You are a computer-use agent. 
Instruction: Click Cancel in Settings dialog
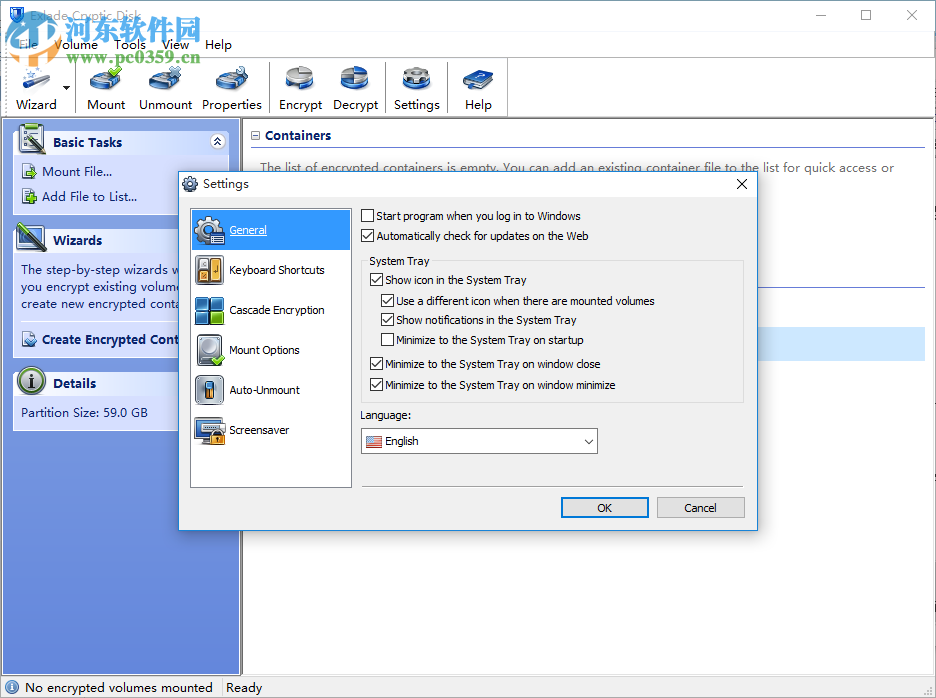pos(700,508)
